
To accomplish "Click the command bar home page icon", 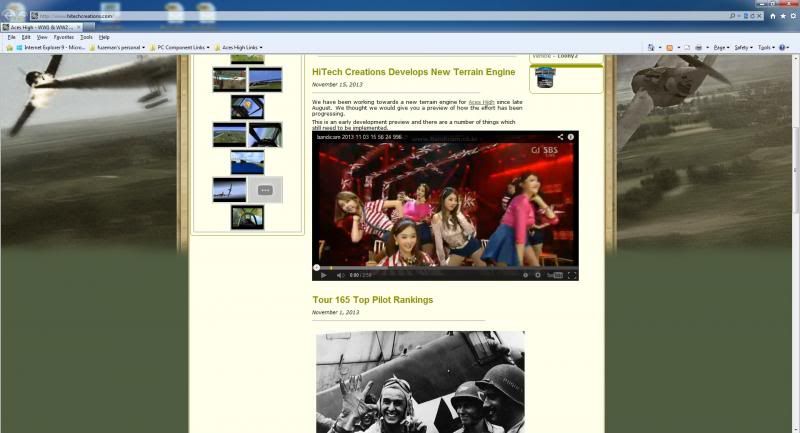I will click(651, 47).
